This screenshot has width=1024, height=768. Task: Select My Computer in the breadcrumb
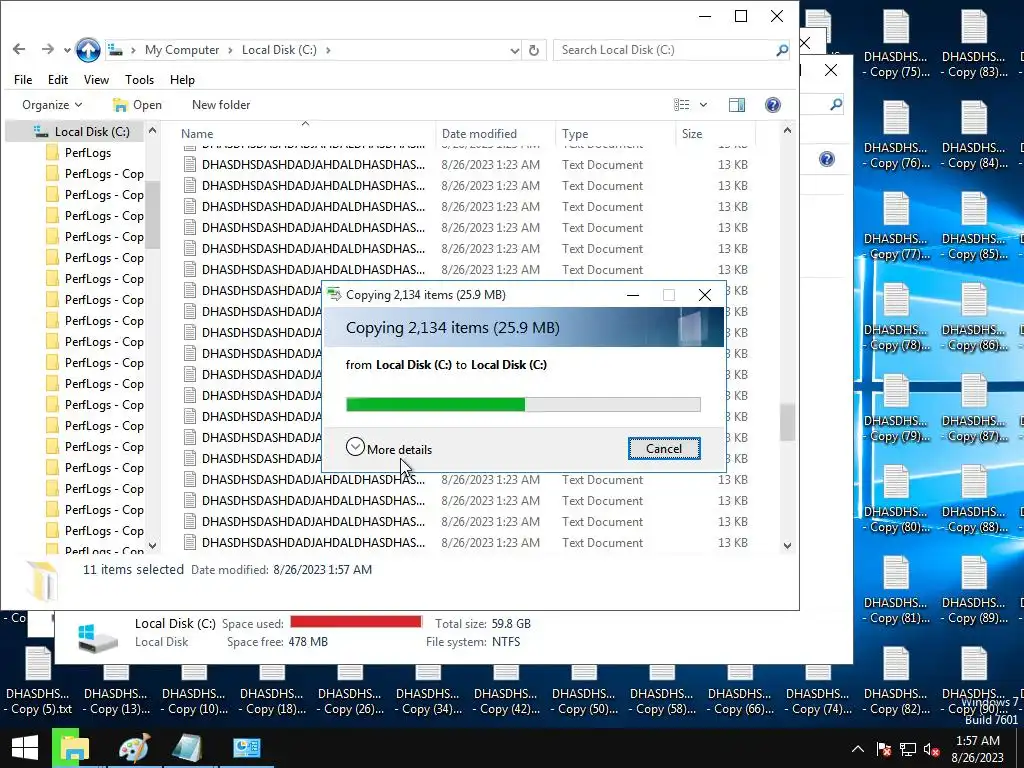coord(182,50)
